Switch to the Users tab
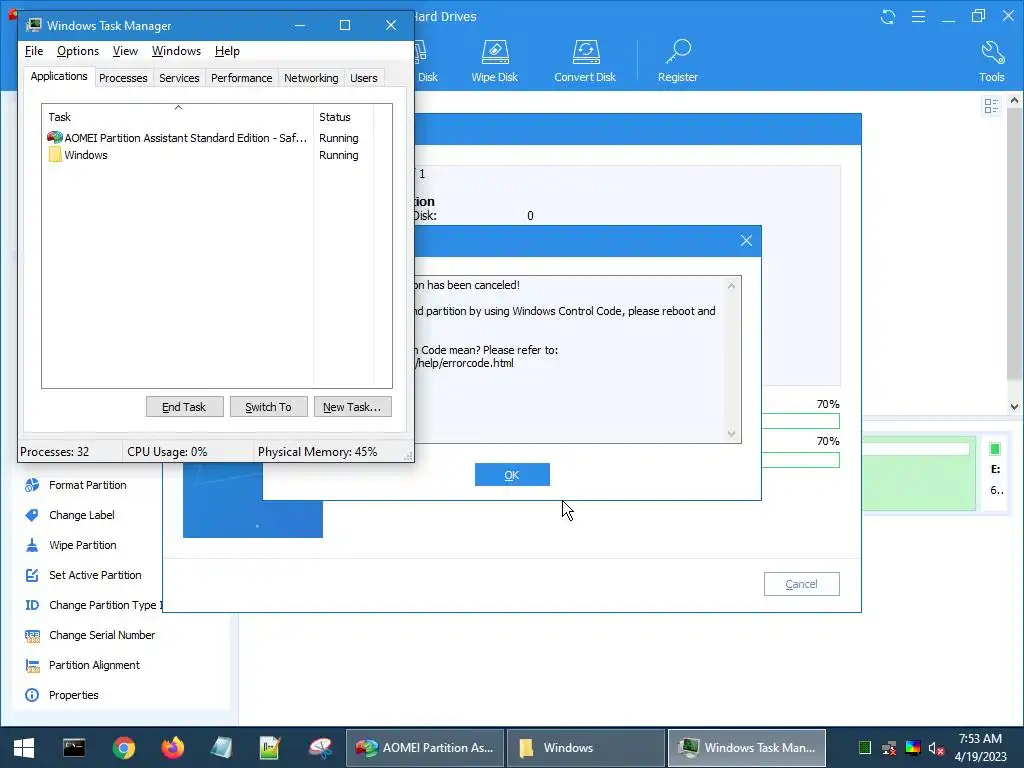The width and height of the screenshot is (1024, 768). 364,78
